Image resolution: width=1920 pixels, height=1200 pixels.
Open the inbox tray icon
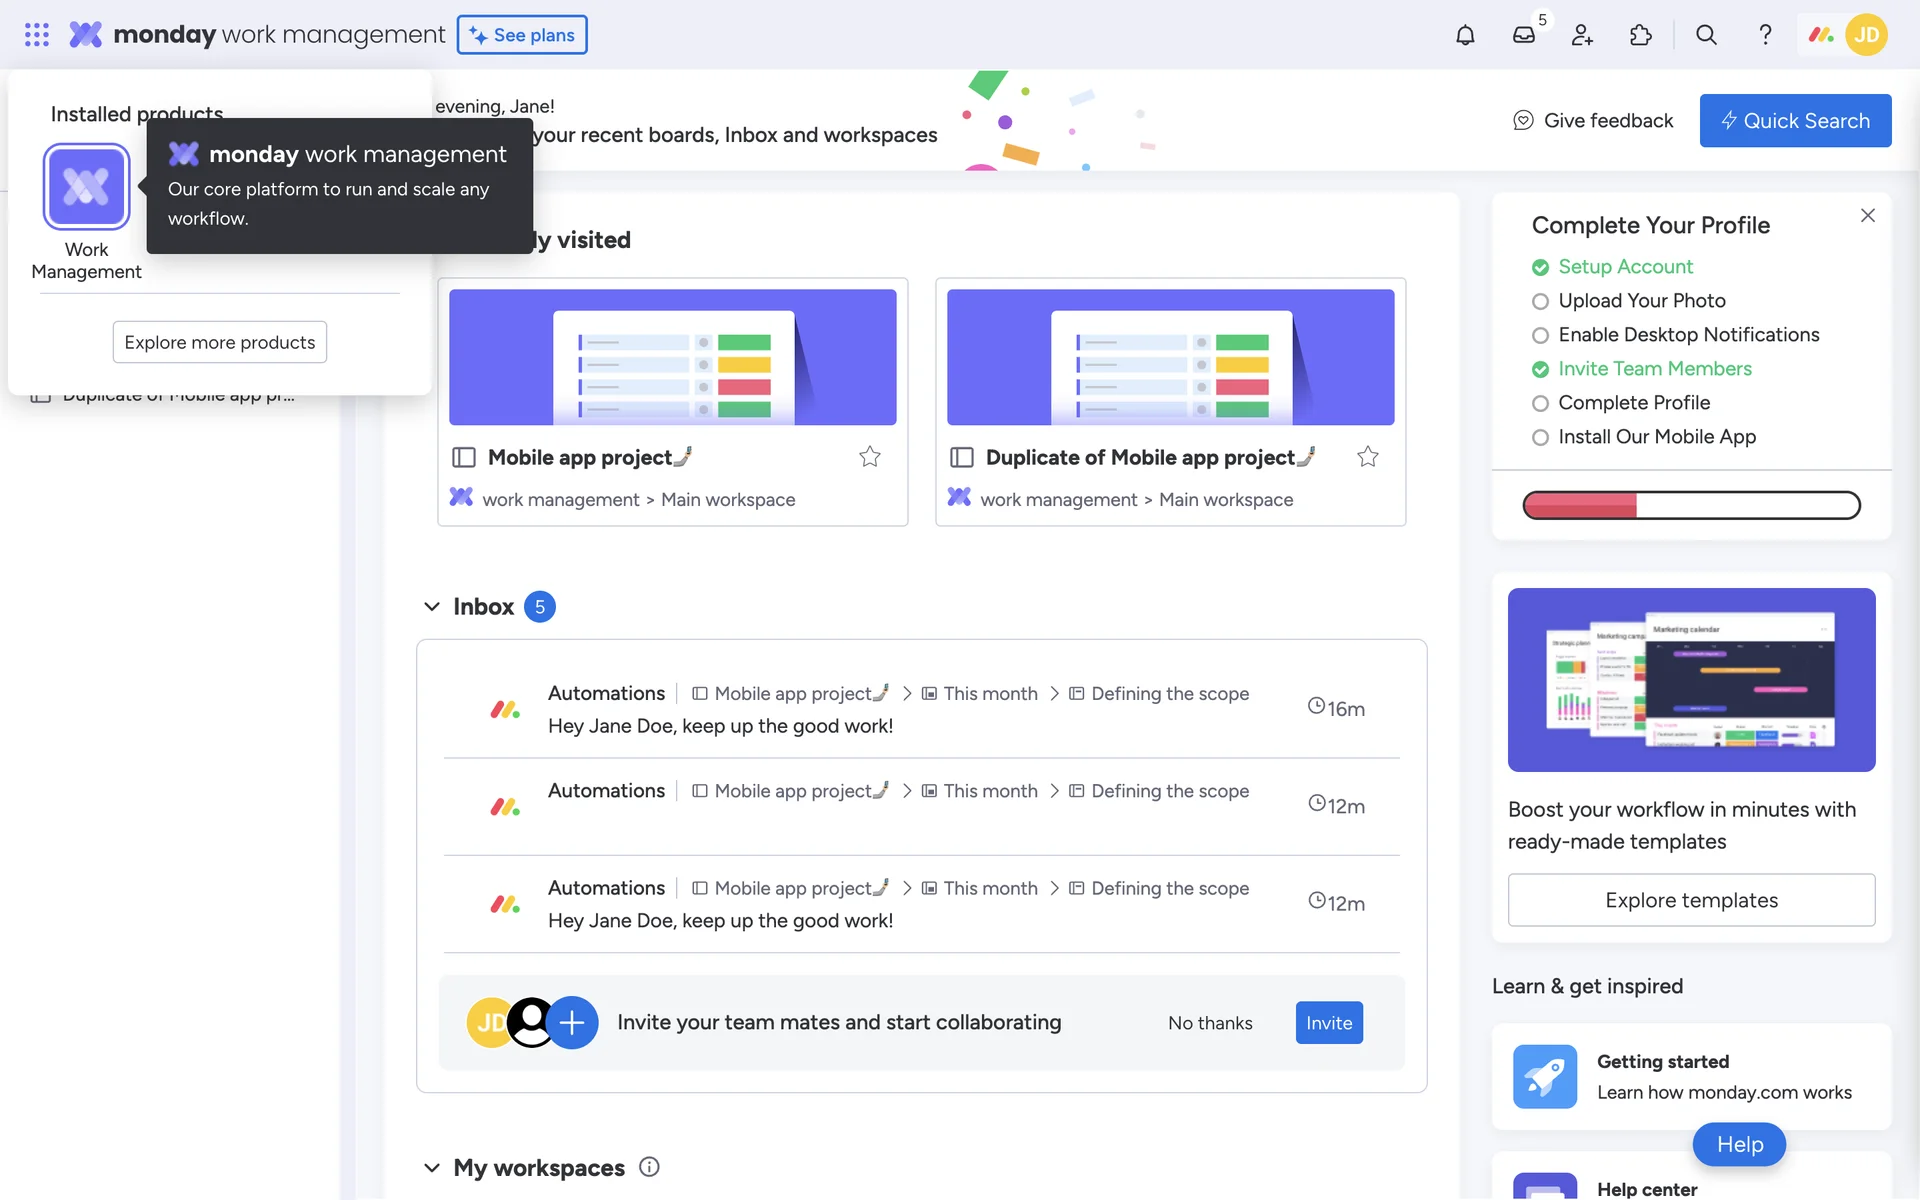click(1523, 35)
